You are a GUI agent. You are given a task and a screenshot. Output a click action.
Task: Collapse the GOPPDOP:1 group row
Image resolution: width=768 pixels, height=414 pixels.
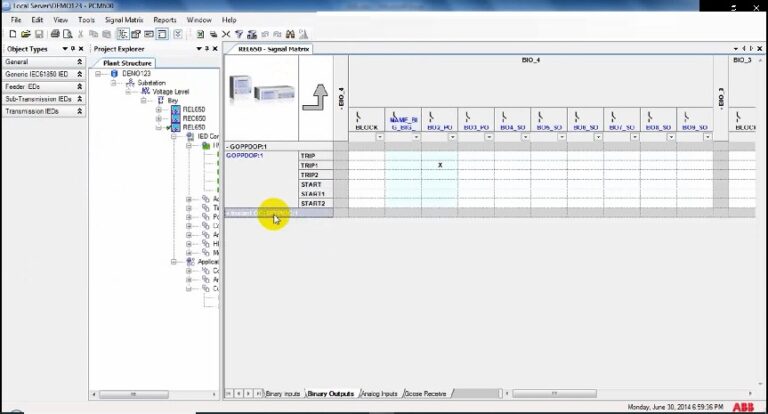click(228, 146)
